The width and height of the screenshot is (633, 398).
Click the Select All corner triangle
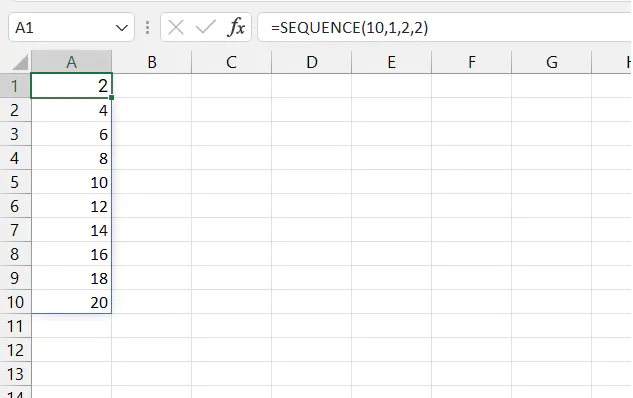pos(20,62)
